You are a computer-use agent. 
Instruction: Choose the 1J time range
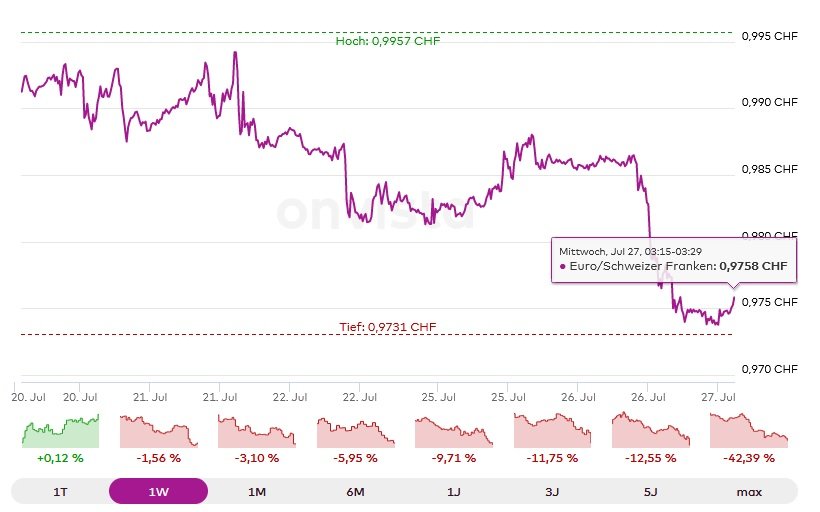click(454, 491)
